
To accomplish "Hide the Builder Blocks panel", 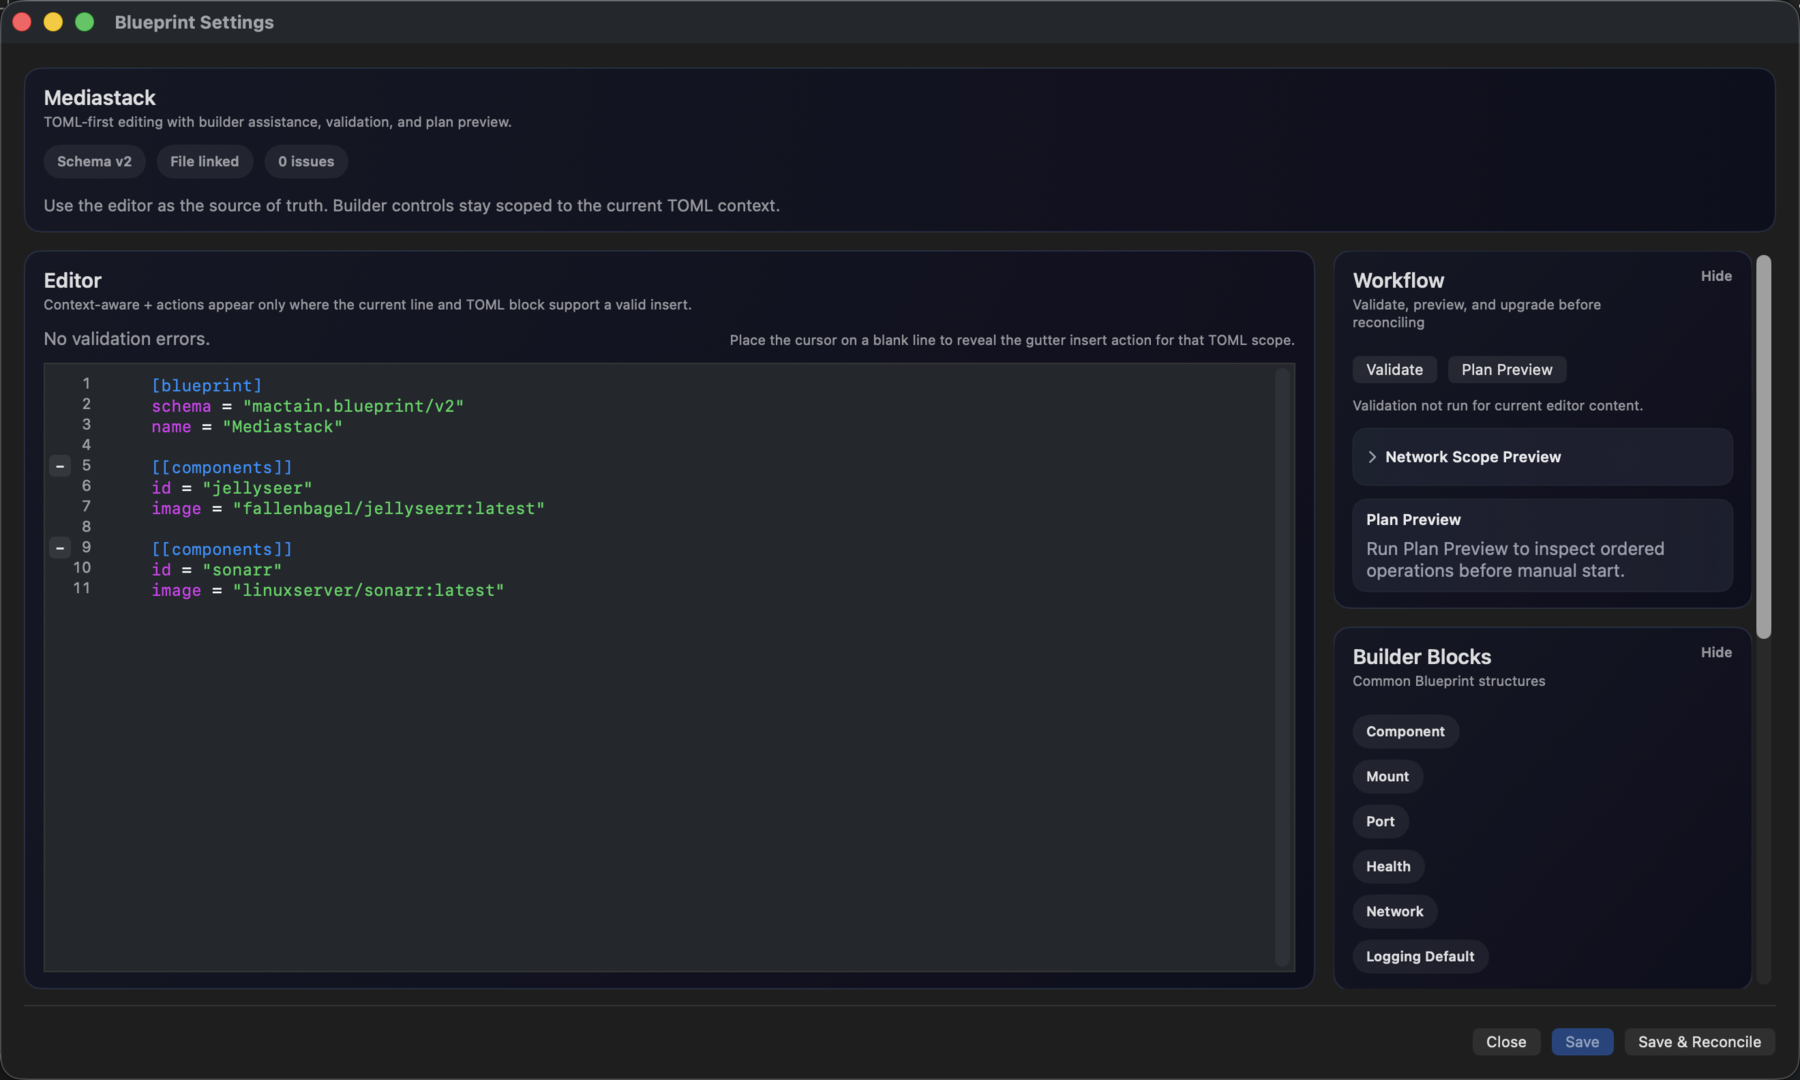I will pos(1716,652).
